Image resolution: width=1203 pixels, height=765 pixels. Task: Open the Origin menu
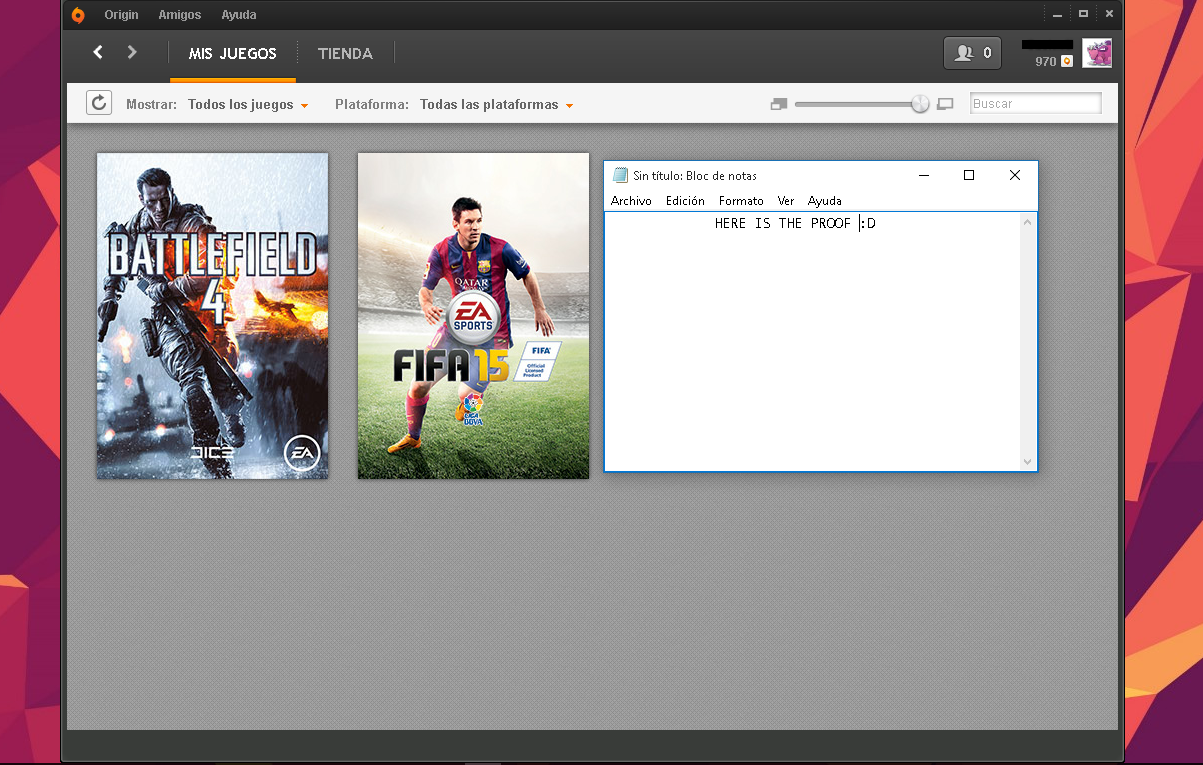coord(121,15)
